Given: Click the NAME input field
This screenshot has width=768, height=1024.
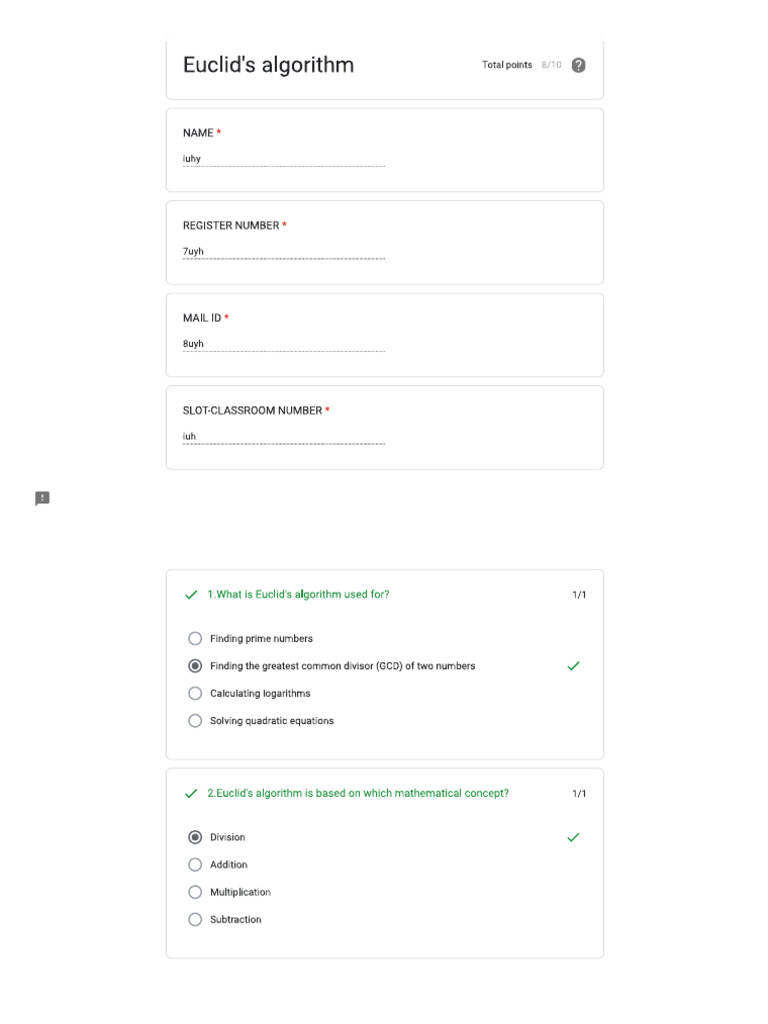Looking at the screenshot, I should pos(283,159).
